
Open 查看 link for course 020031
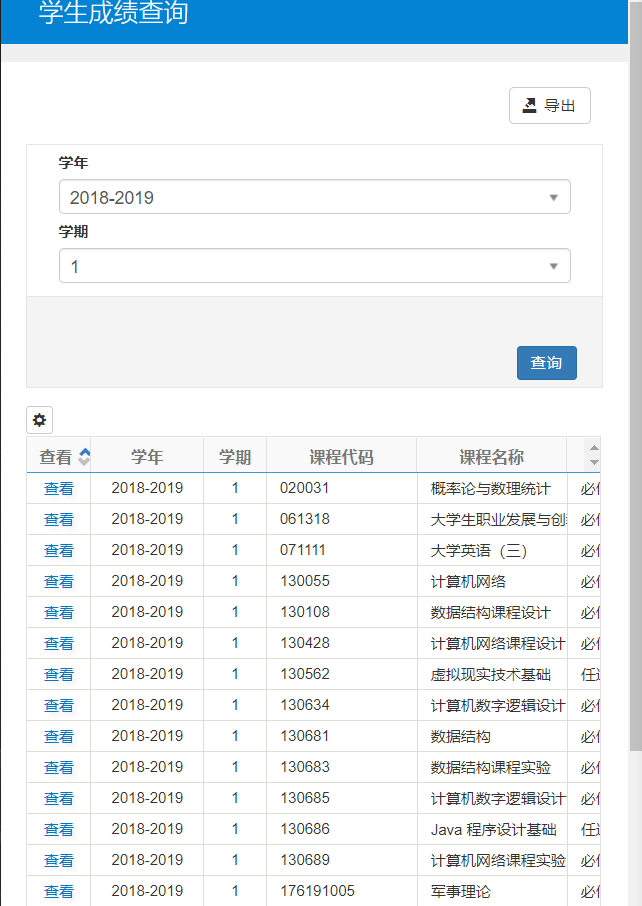(59, 489)
